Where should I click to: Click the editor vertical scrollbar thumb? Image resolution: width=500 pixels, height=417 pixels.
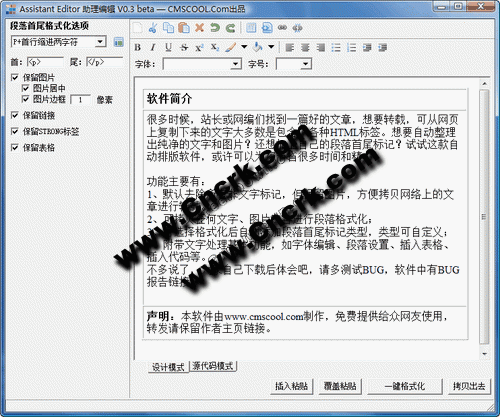[484, 217]
